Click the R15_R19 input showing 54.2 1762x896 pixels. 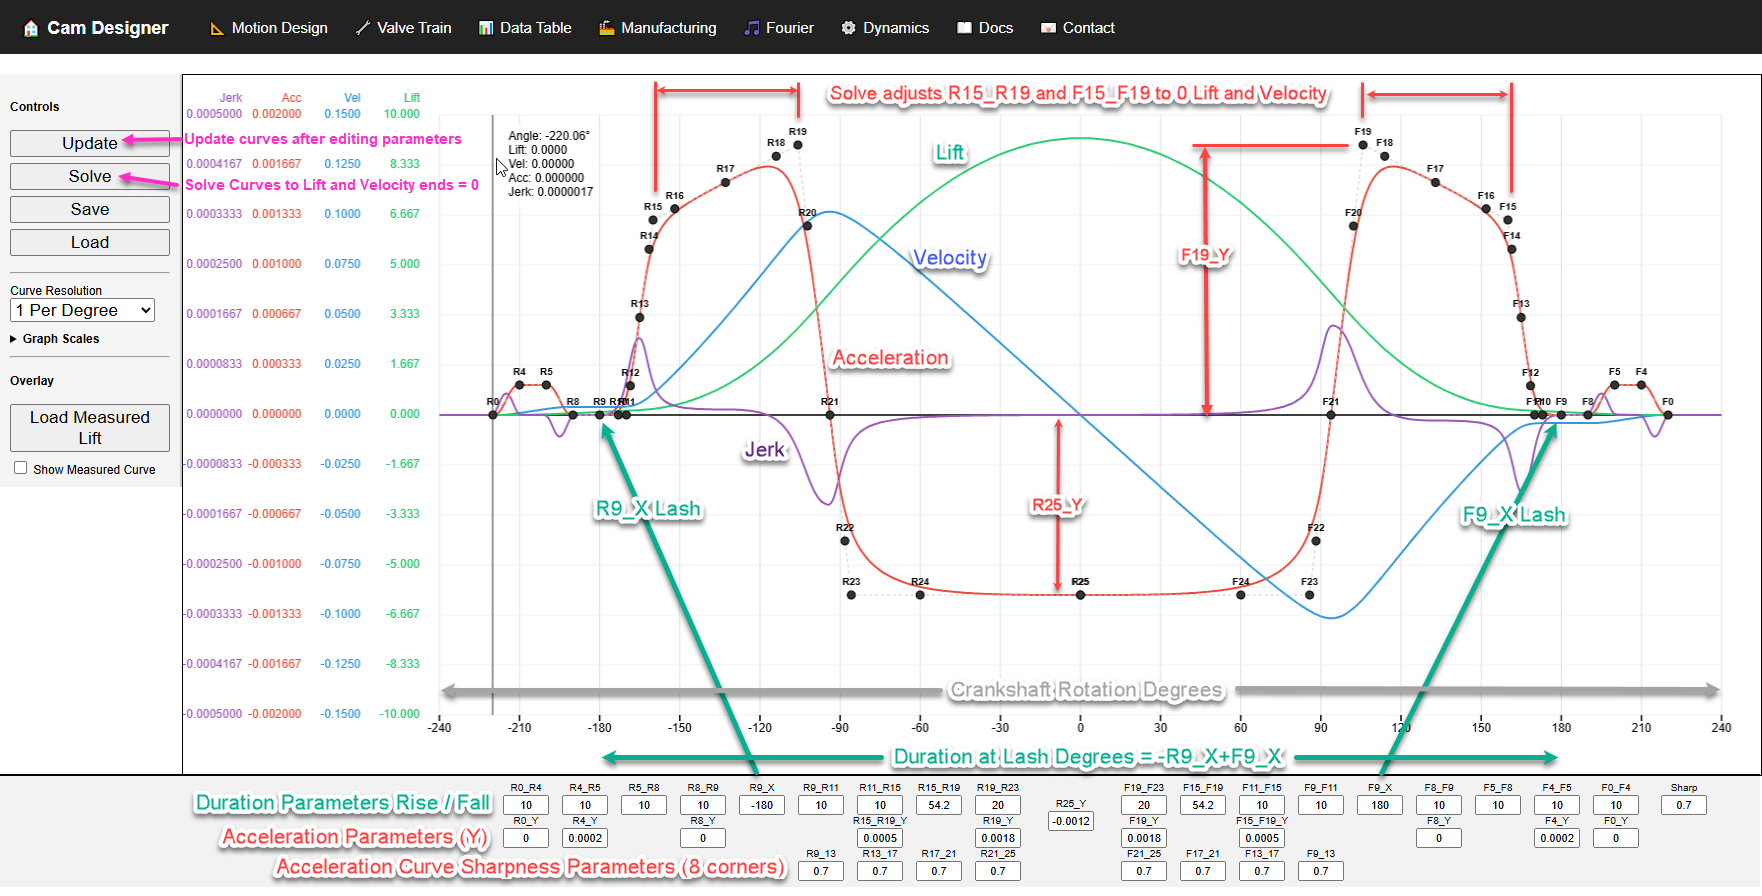(x=939, y=805)
